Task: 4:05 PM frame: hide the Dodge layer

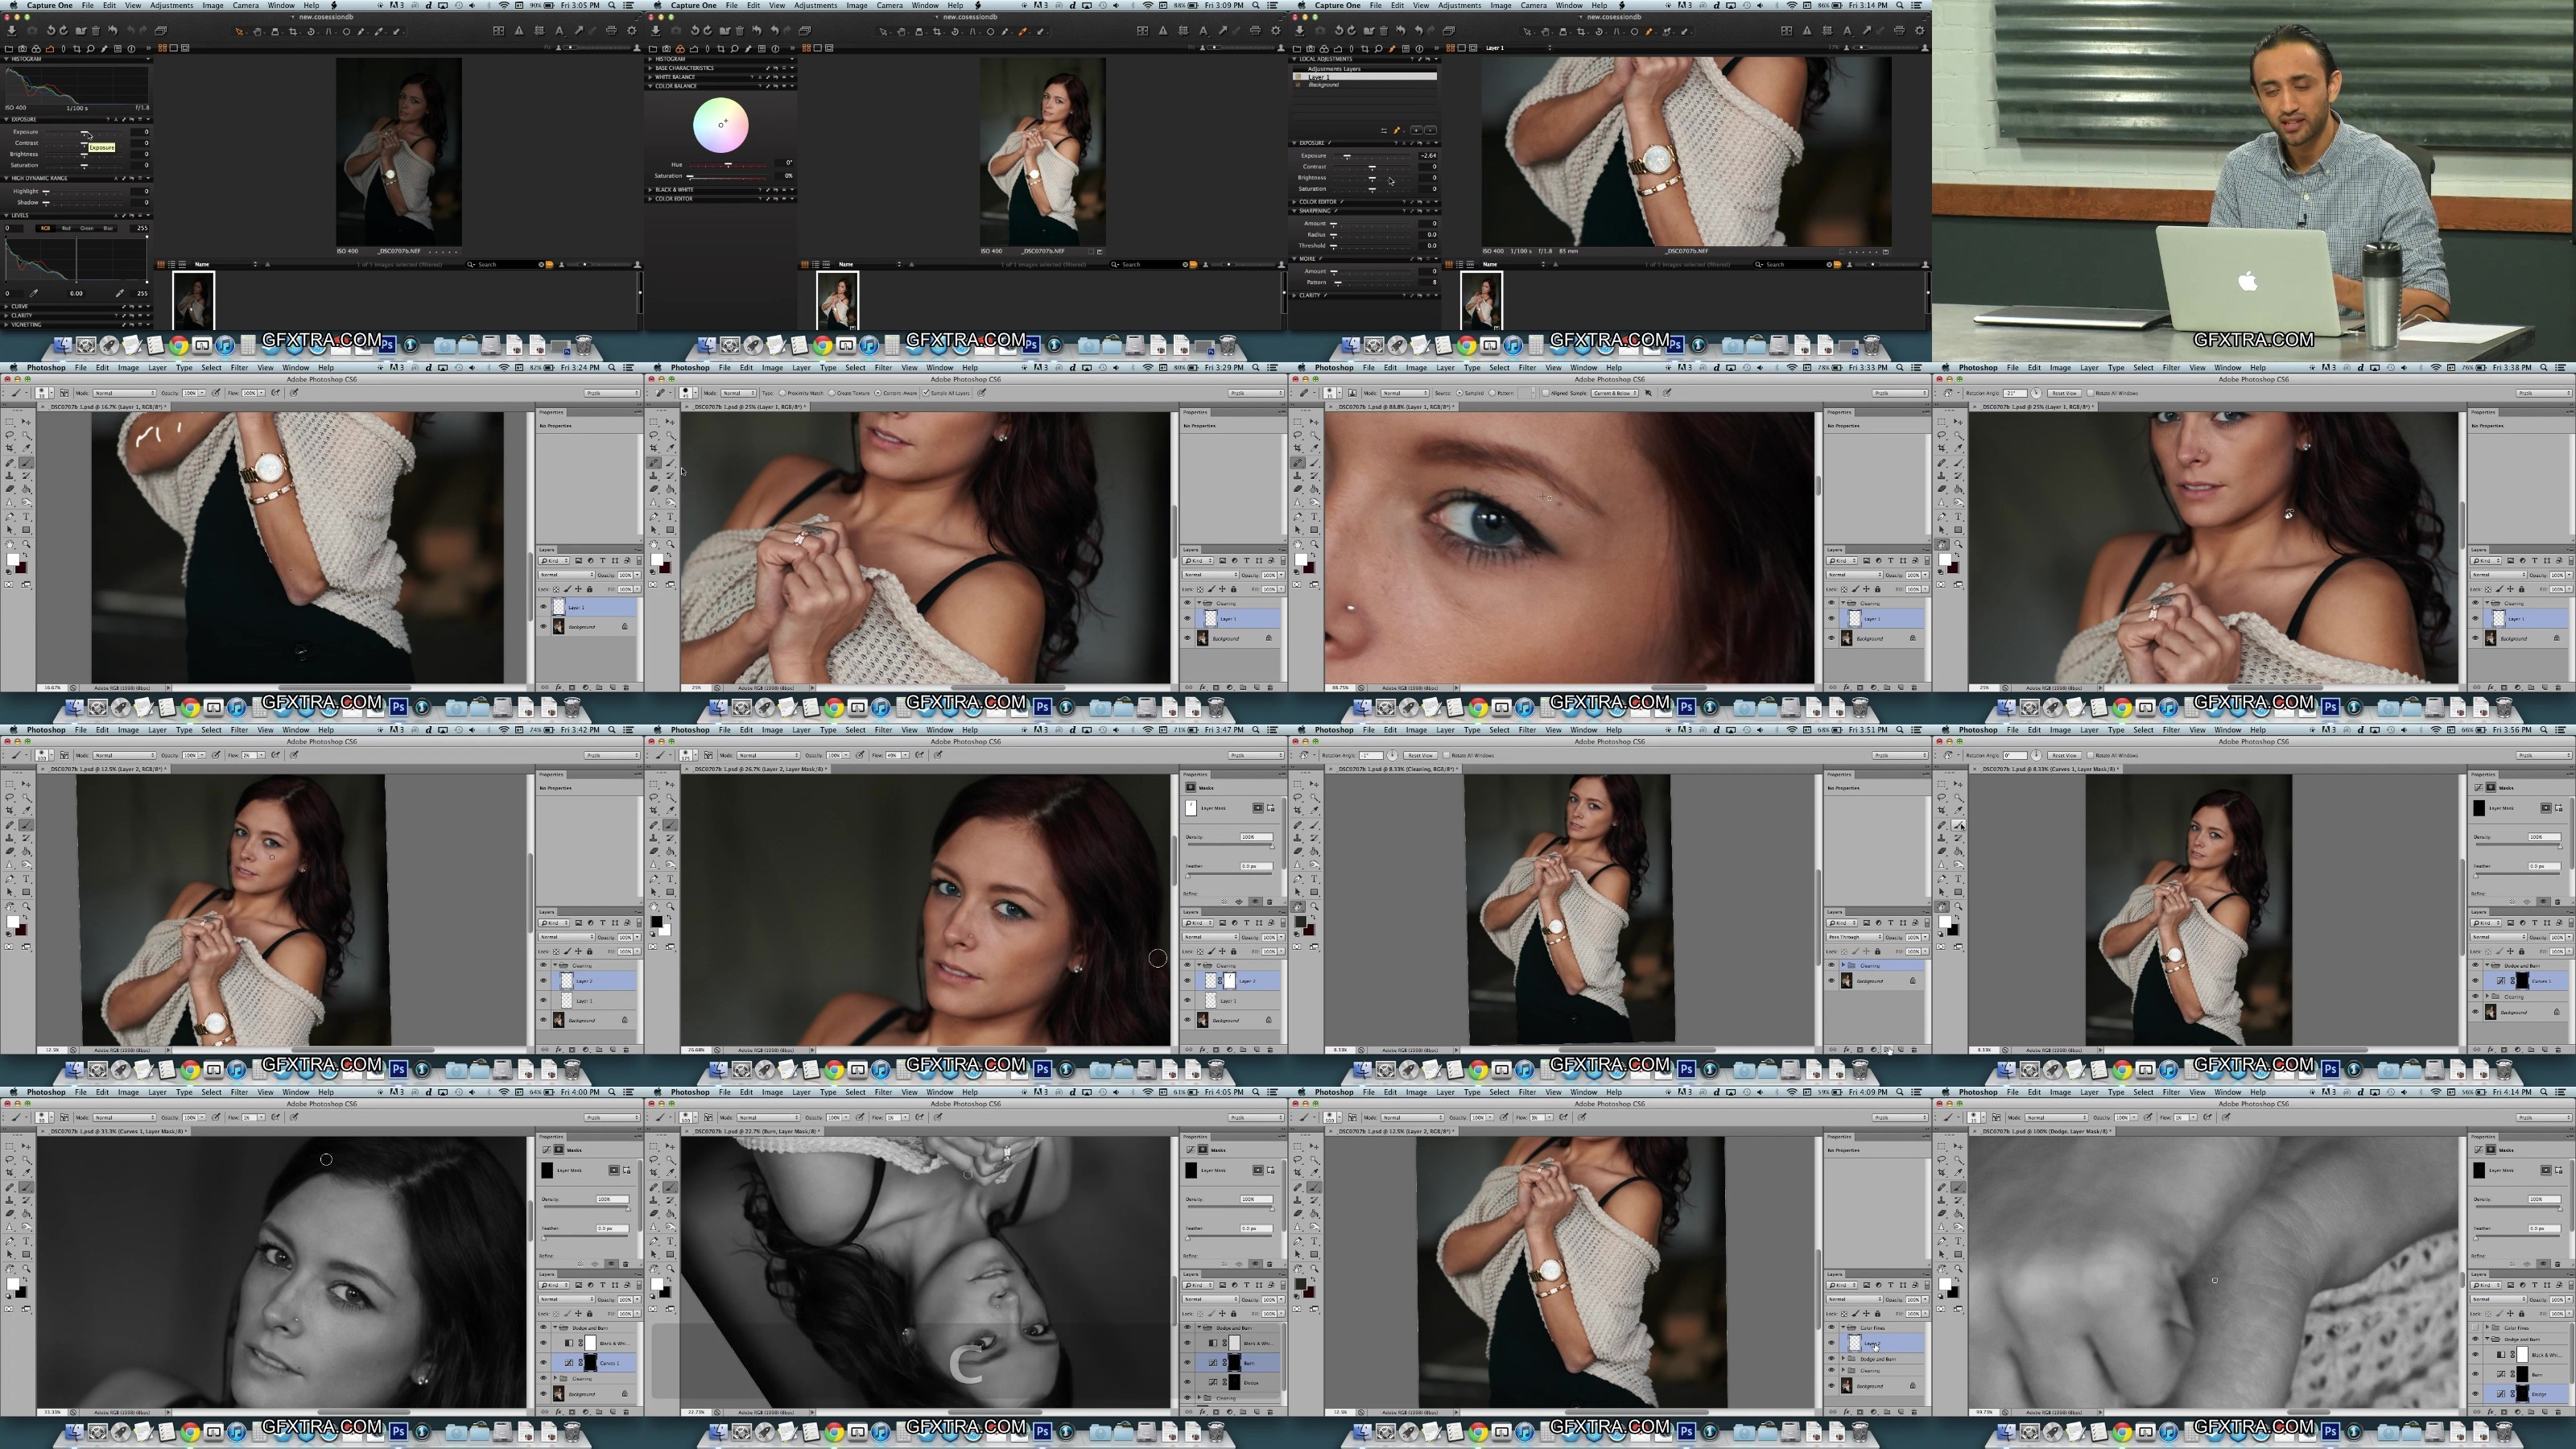Action: pos(1188,1382)
